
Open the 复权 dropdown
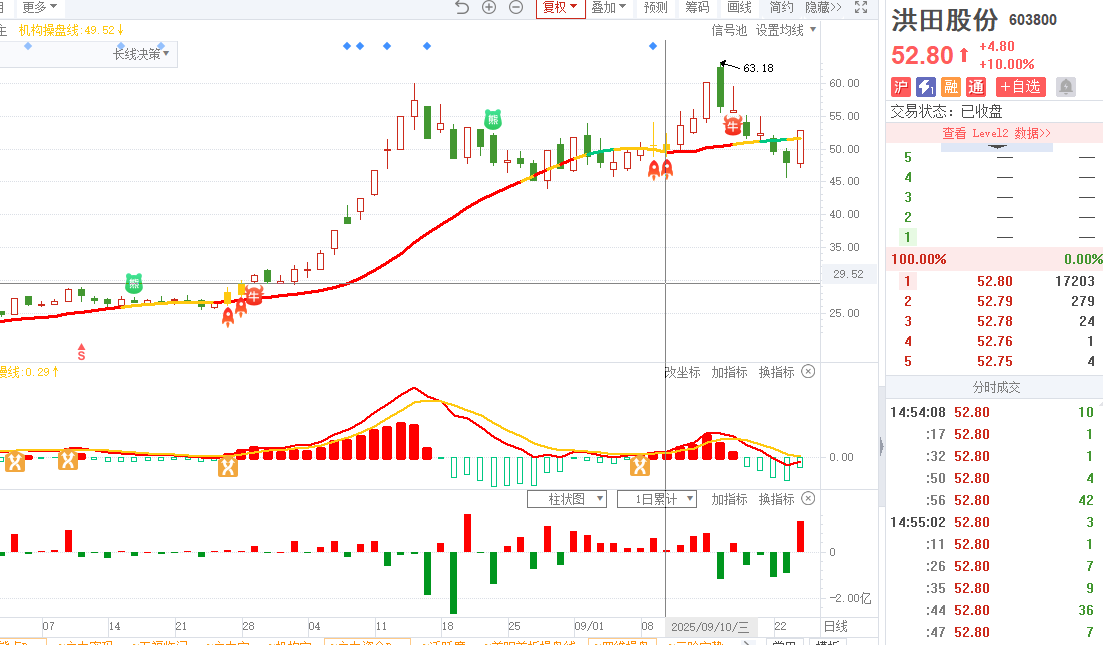(x=560, y=8)
